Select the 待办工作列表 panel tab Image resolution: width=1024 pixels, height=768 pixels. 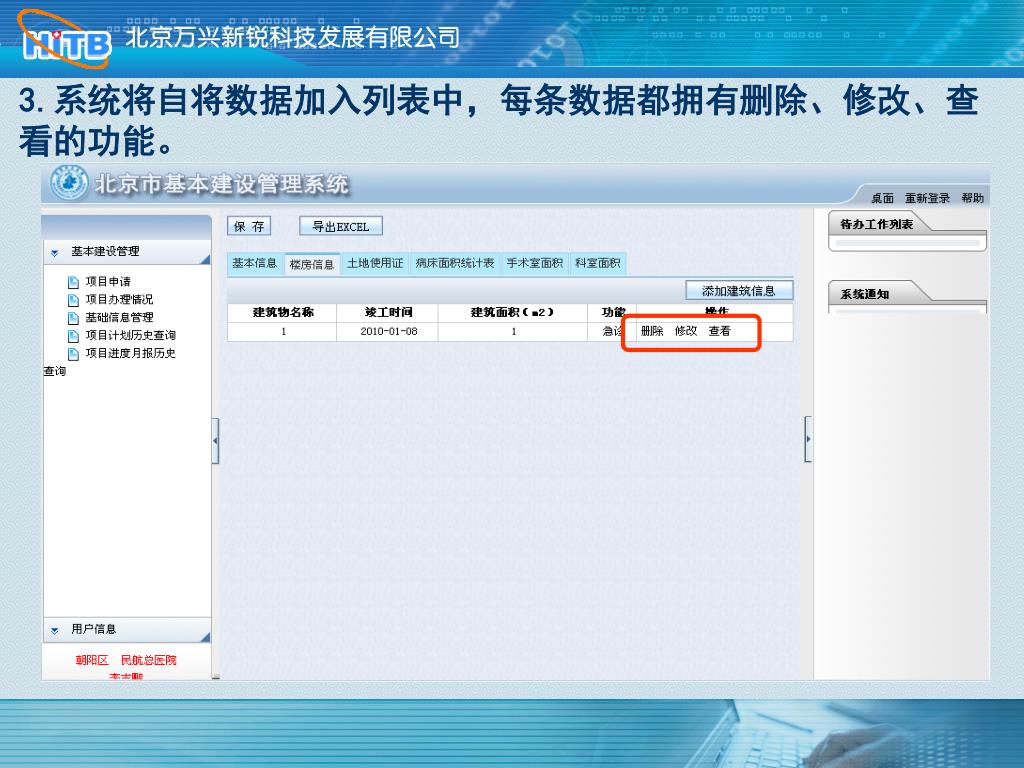tap(876, 224)
